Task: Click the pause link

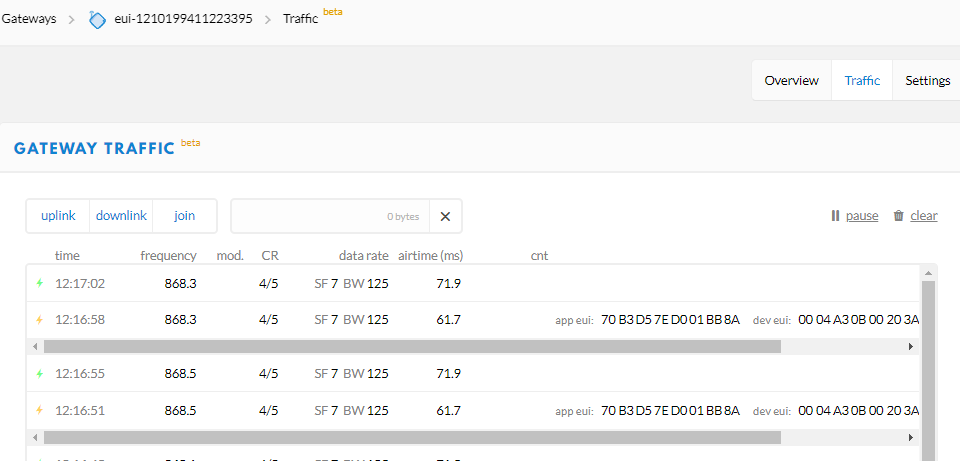Action: (862, 216)
